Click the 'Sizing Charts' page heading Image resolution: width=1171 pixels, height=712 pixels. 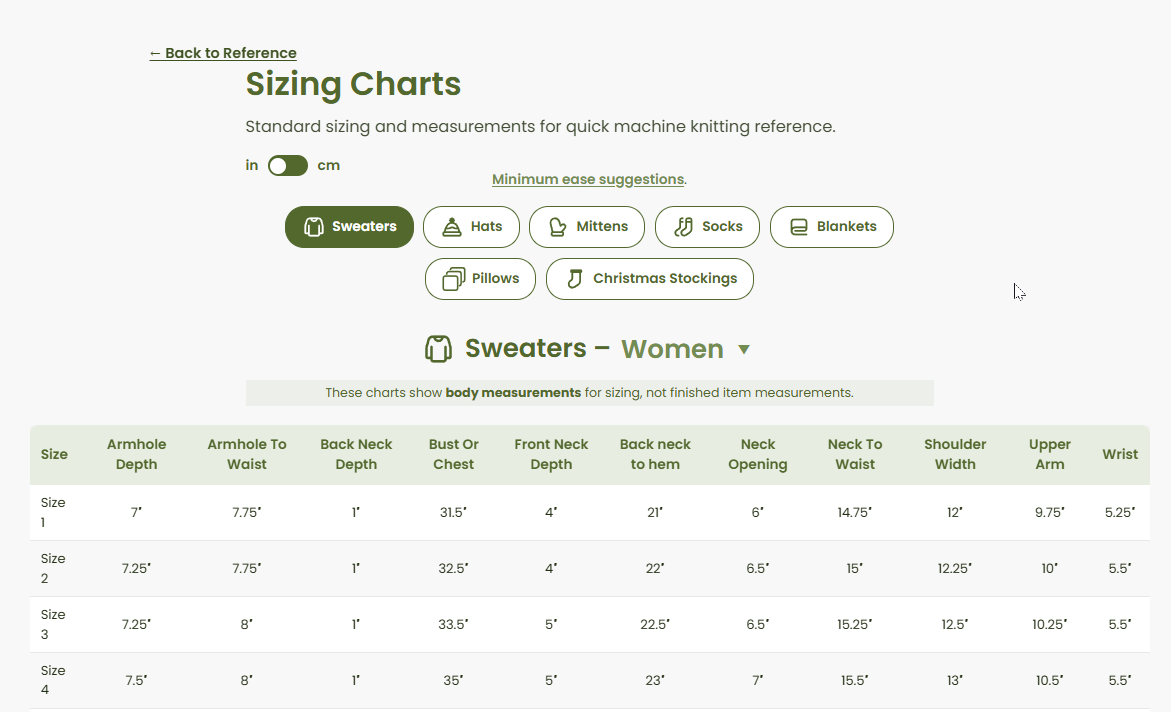[353, 84]
